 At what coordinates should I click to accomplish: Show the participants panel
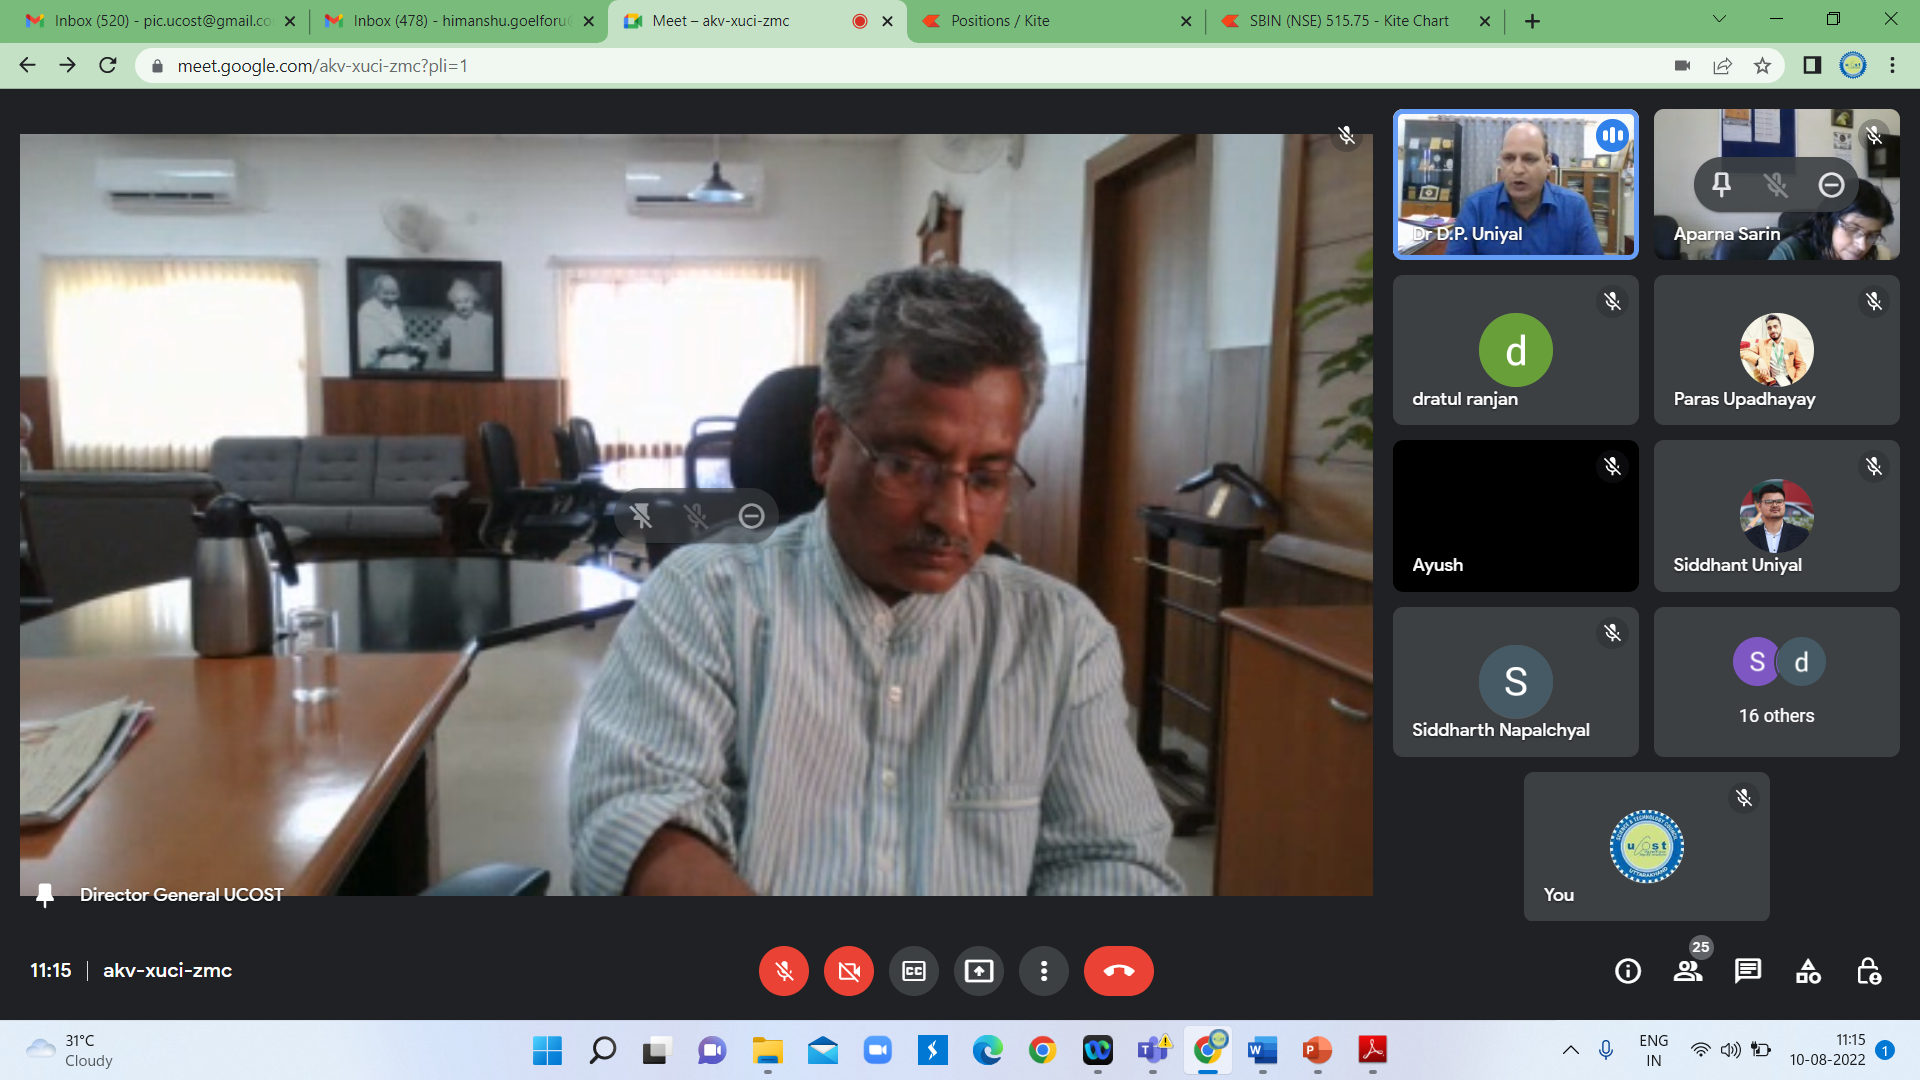point(1688,971)
